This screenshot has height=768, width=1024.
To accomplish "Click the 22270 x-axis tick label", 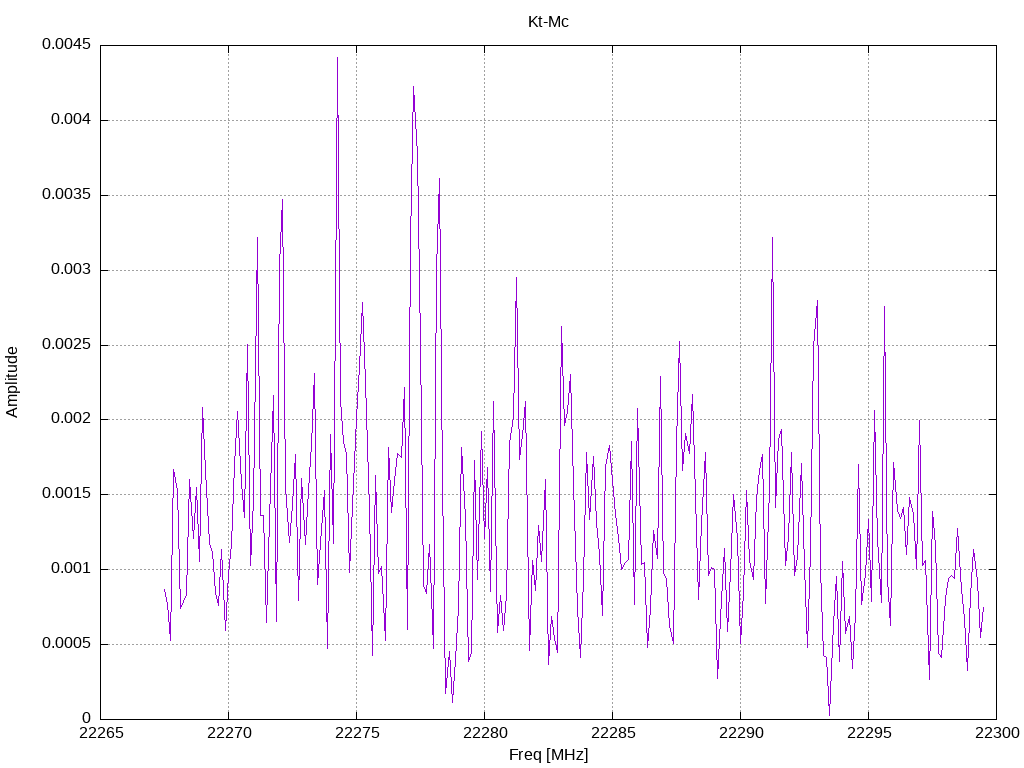I will click(x=229, y=733).
